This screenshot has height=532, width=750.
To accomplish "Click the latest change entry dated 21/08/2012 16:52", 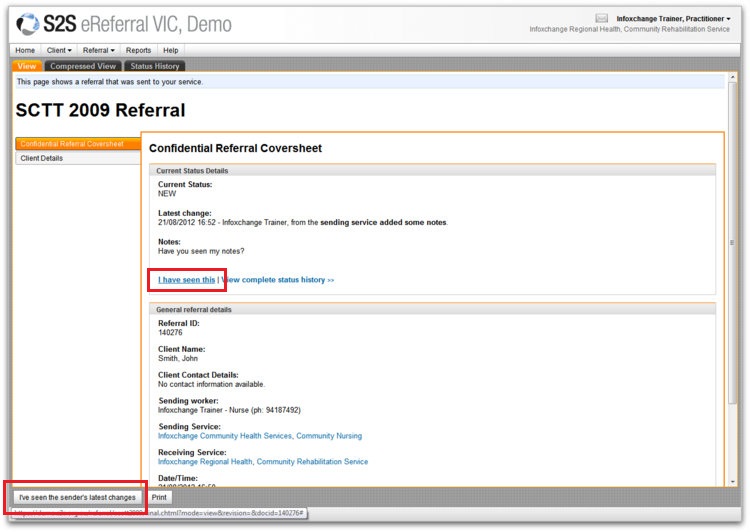I will pos(303,222).
